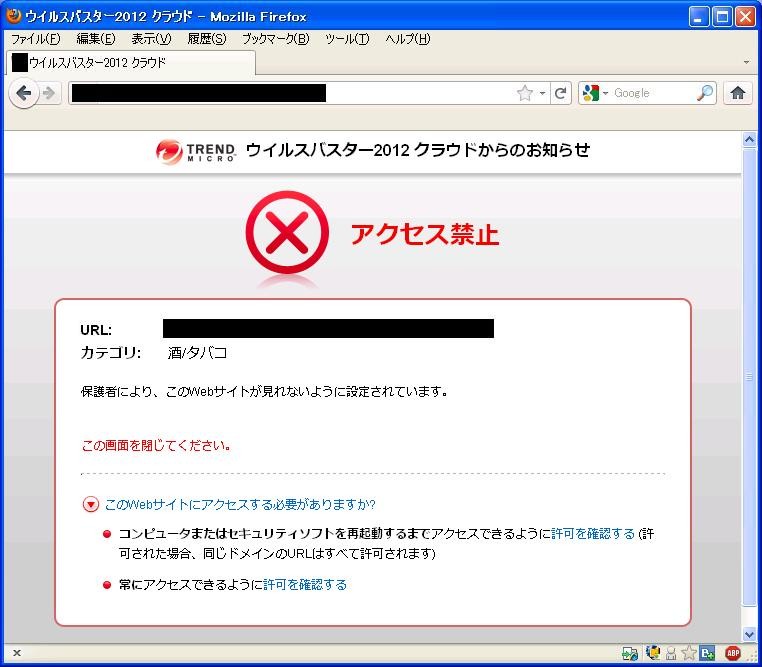Screen dimensions: 762x667
Task: Open the URL history dropdown arrow
Action: point(542,93)
